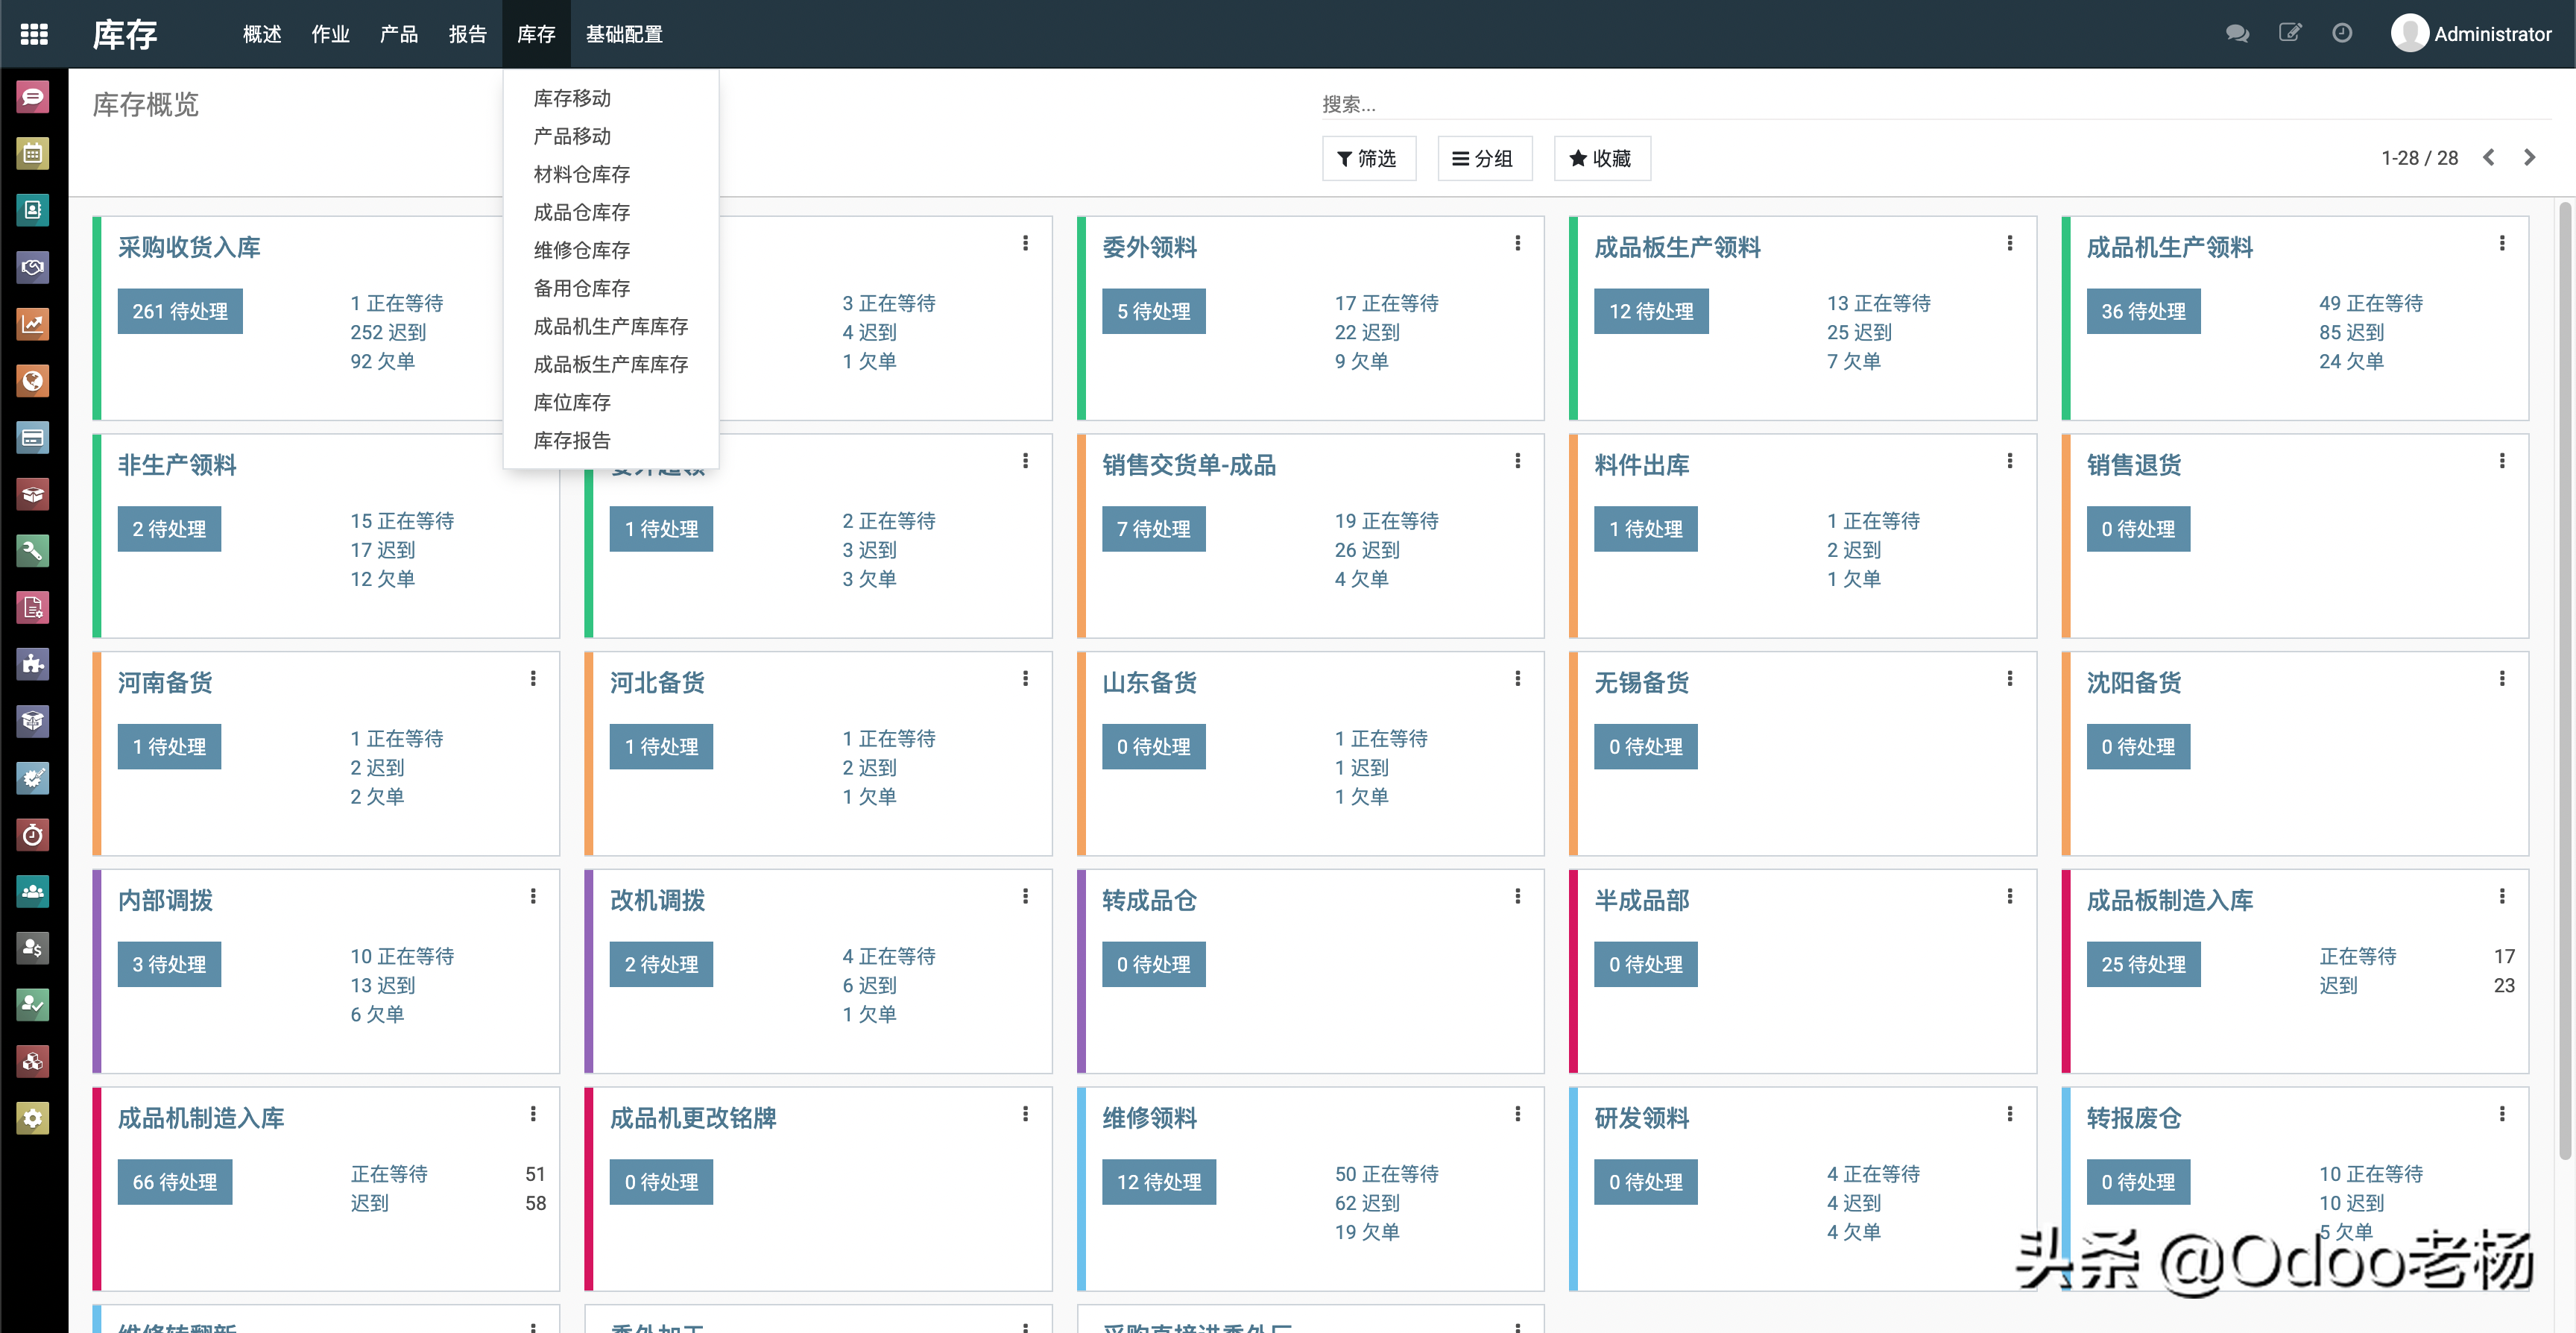Open the Contacts app in sidebar
Image resolution: width=2576 pixels, height=1333 pixels.
tap(33, 211)
